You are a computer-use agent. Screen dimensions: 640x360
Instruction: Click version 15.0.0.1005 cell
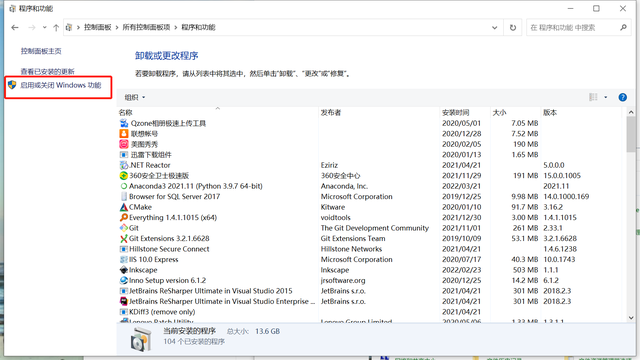click(x=562, y=176)
